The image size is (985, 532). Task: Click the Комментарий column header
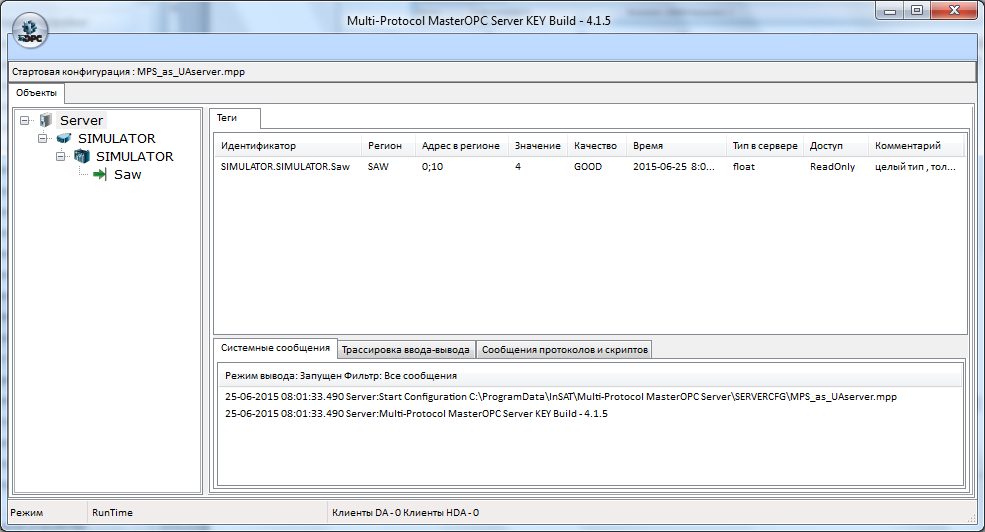click(x=917, y=146)
